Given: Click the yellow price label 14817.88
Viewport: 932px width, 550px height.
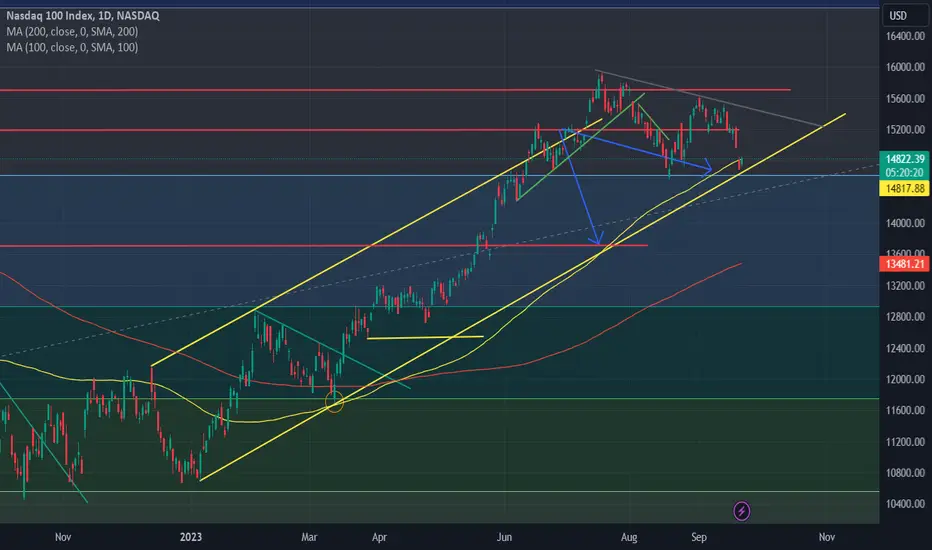Looking at the screenshot, I should (x=905, y=188).
